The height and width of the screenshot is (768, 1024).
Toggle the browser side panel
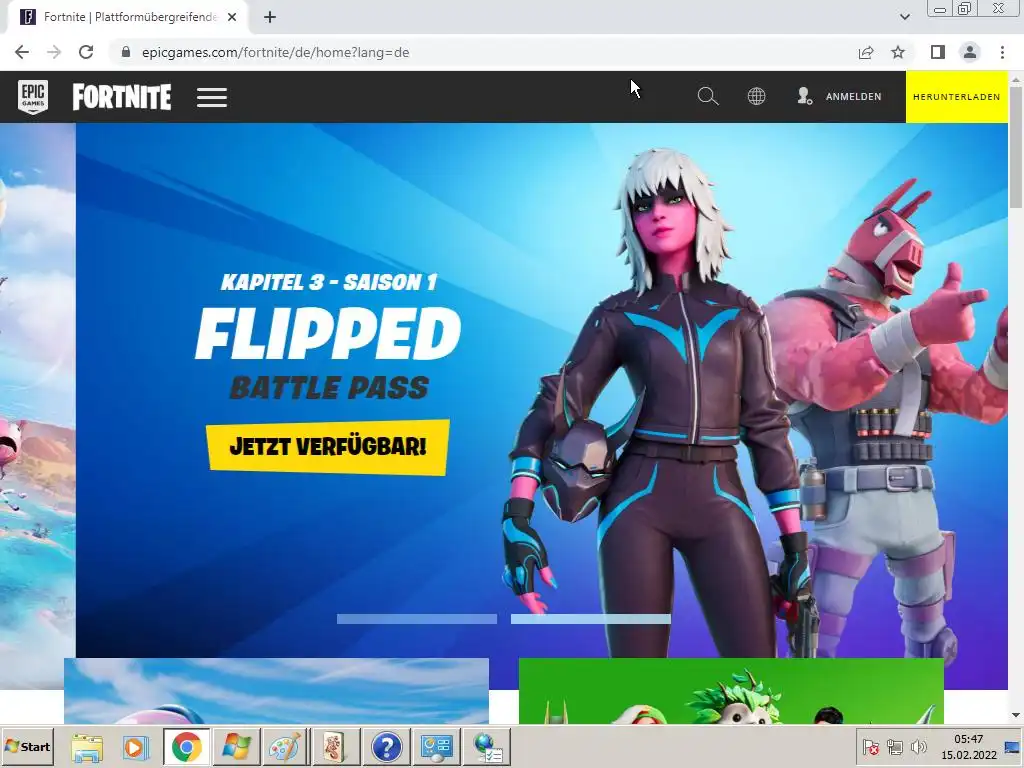pyautogui.click(x=938, y=52)
